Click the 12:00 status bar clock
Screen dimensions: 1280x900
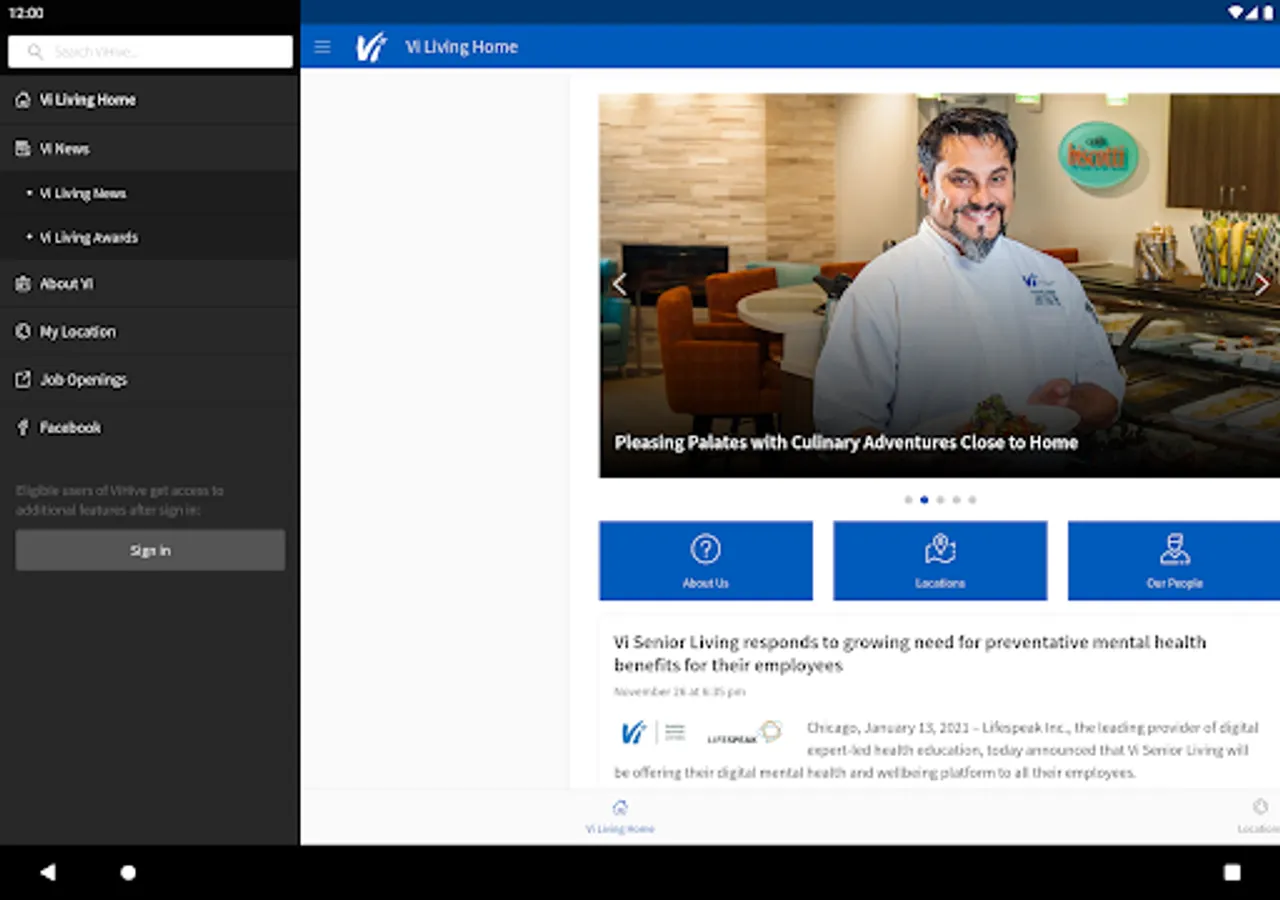[x=26, y=13]
